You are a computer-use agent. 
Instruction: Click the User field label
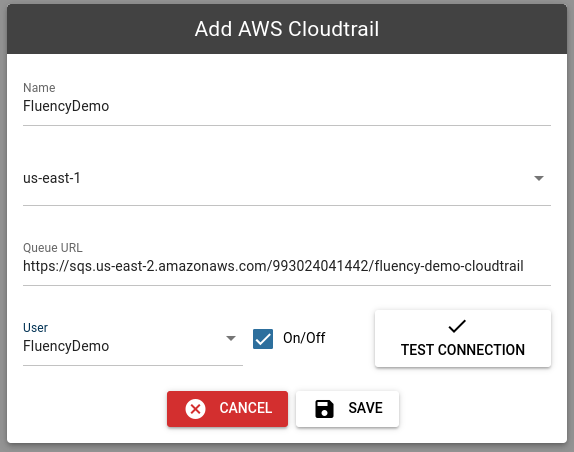(x=36, y=328)
